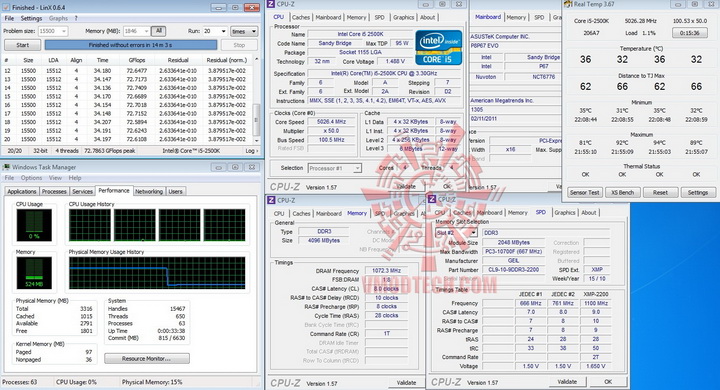Viewport: 720px width, 390px height.
Task: Select Mainboard tab in top CPU-Z window
Action: coord(328,17)
